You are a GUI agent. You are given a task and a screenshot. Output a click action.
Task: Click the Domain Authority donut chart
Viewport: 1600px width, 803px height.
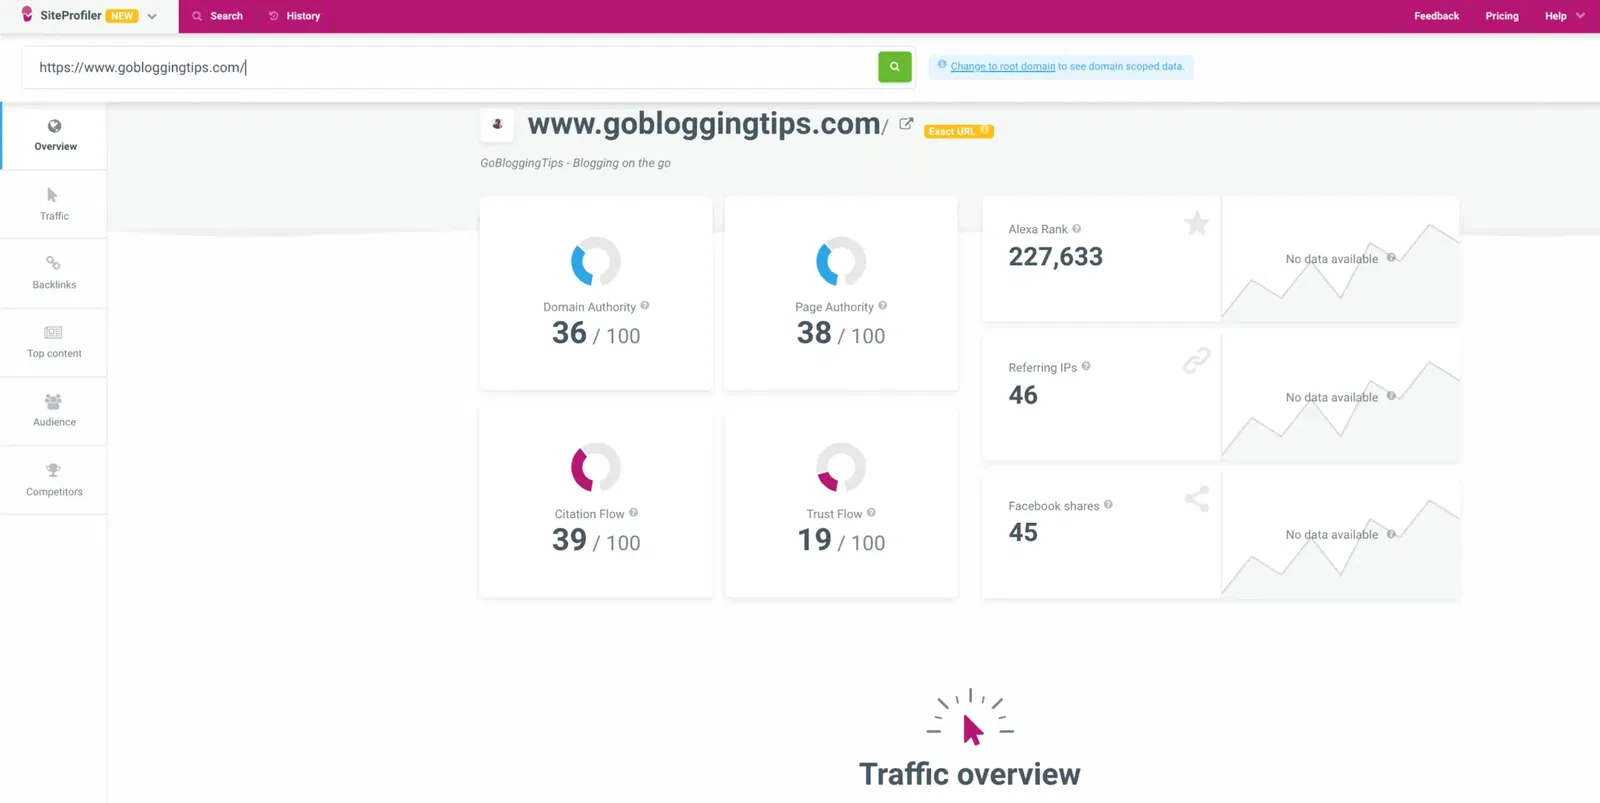596,262
